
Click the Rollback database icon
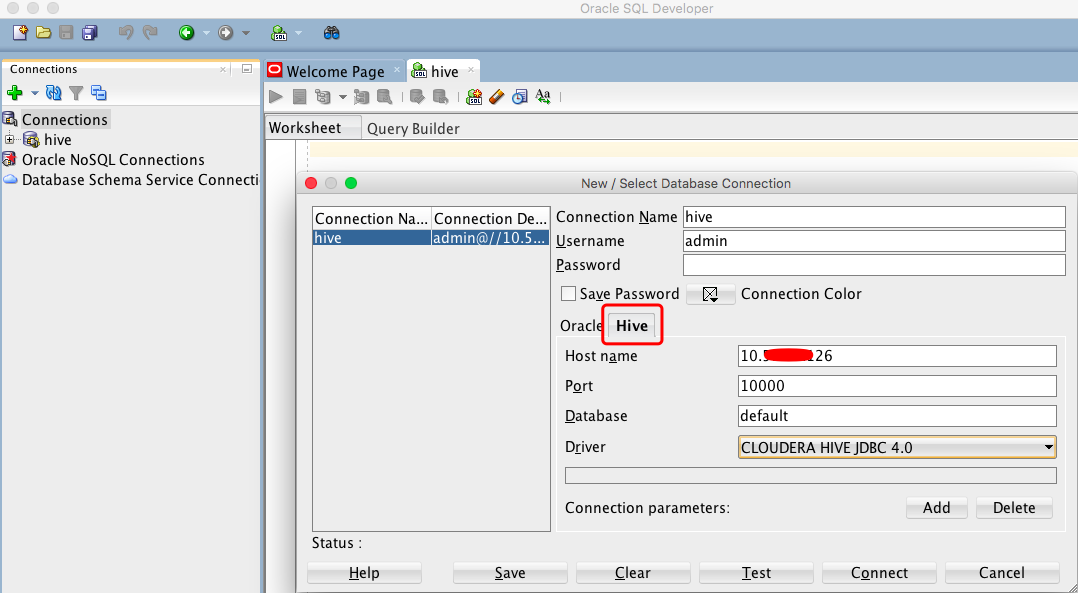440,97
